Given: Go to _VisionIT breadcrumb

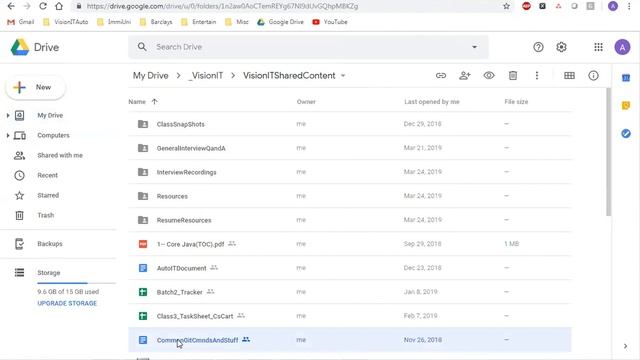Looking at the screenshot, I should pos(205,76).
